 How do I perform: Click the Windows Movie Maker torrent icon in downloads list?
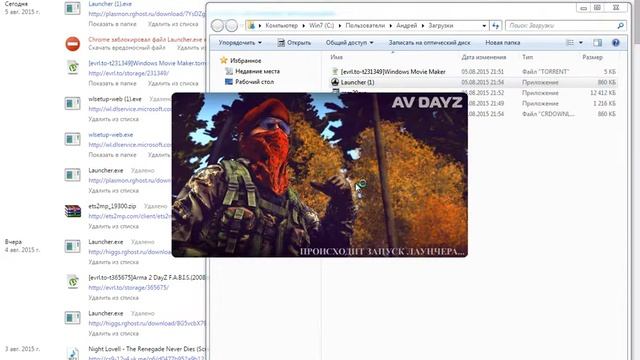tap(73, 67)
